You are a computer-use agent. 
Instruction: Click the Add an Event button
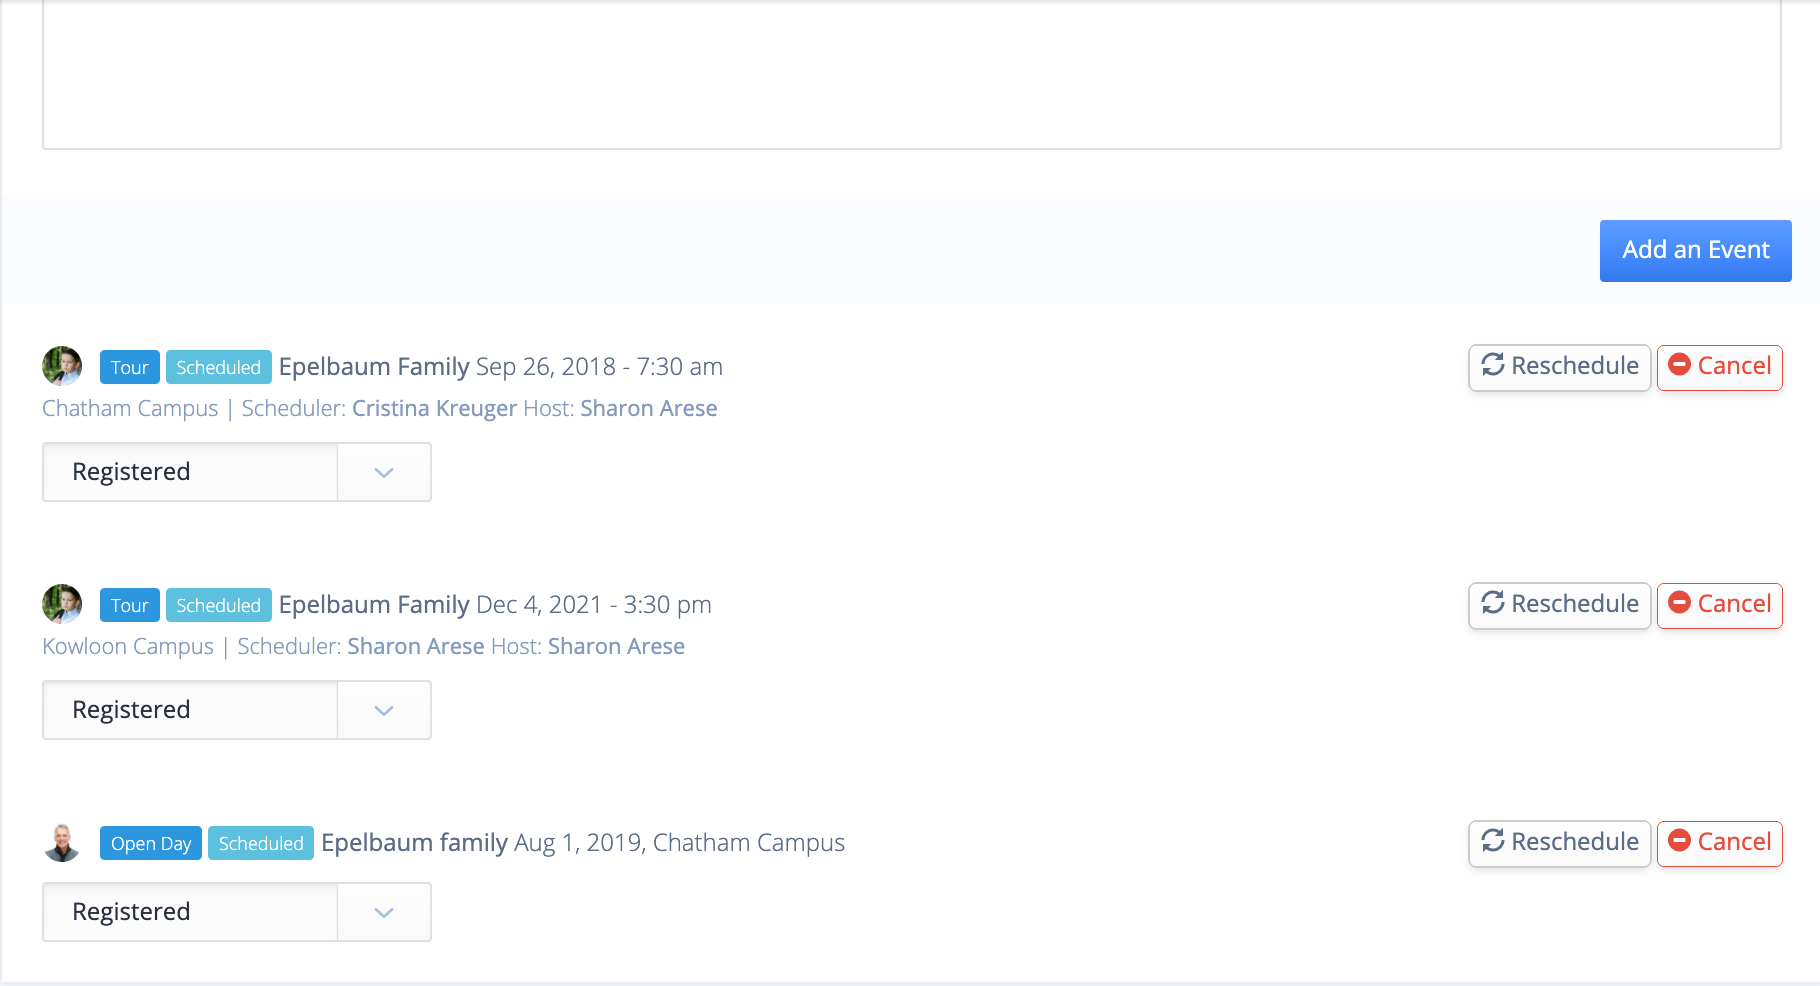coord(1696,251)
